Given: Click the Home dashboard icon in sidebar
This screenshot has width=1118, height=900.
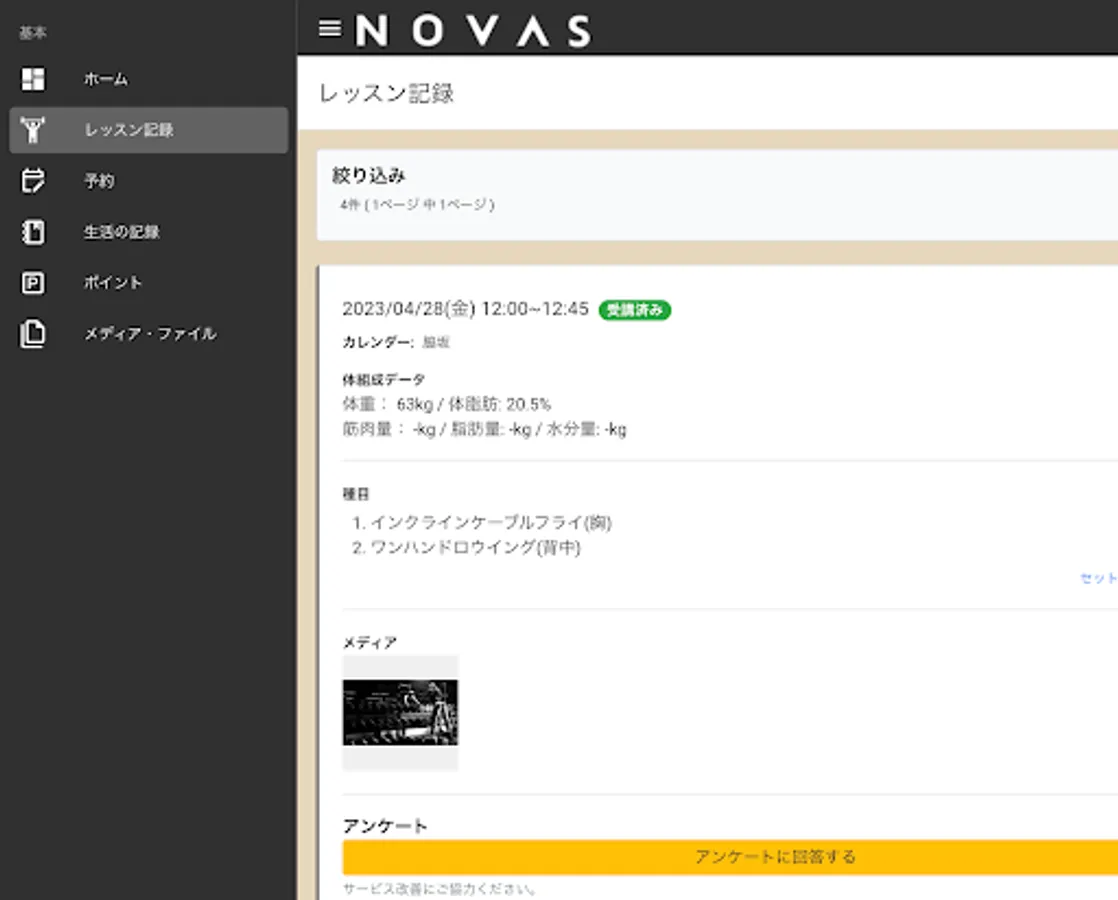Looking at the screenshot, I should pos(33,79).
